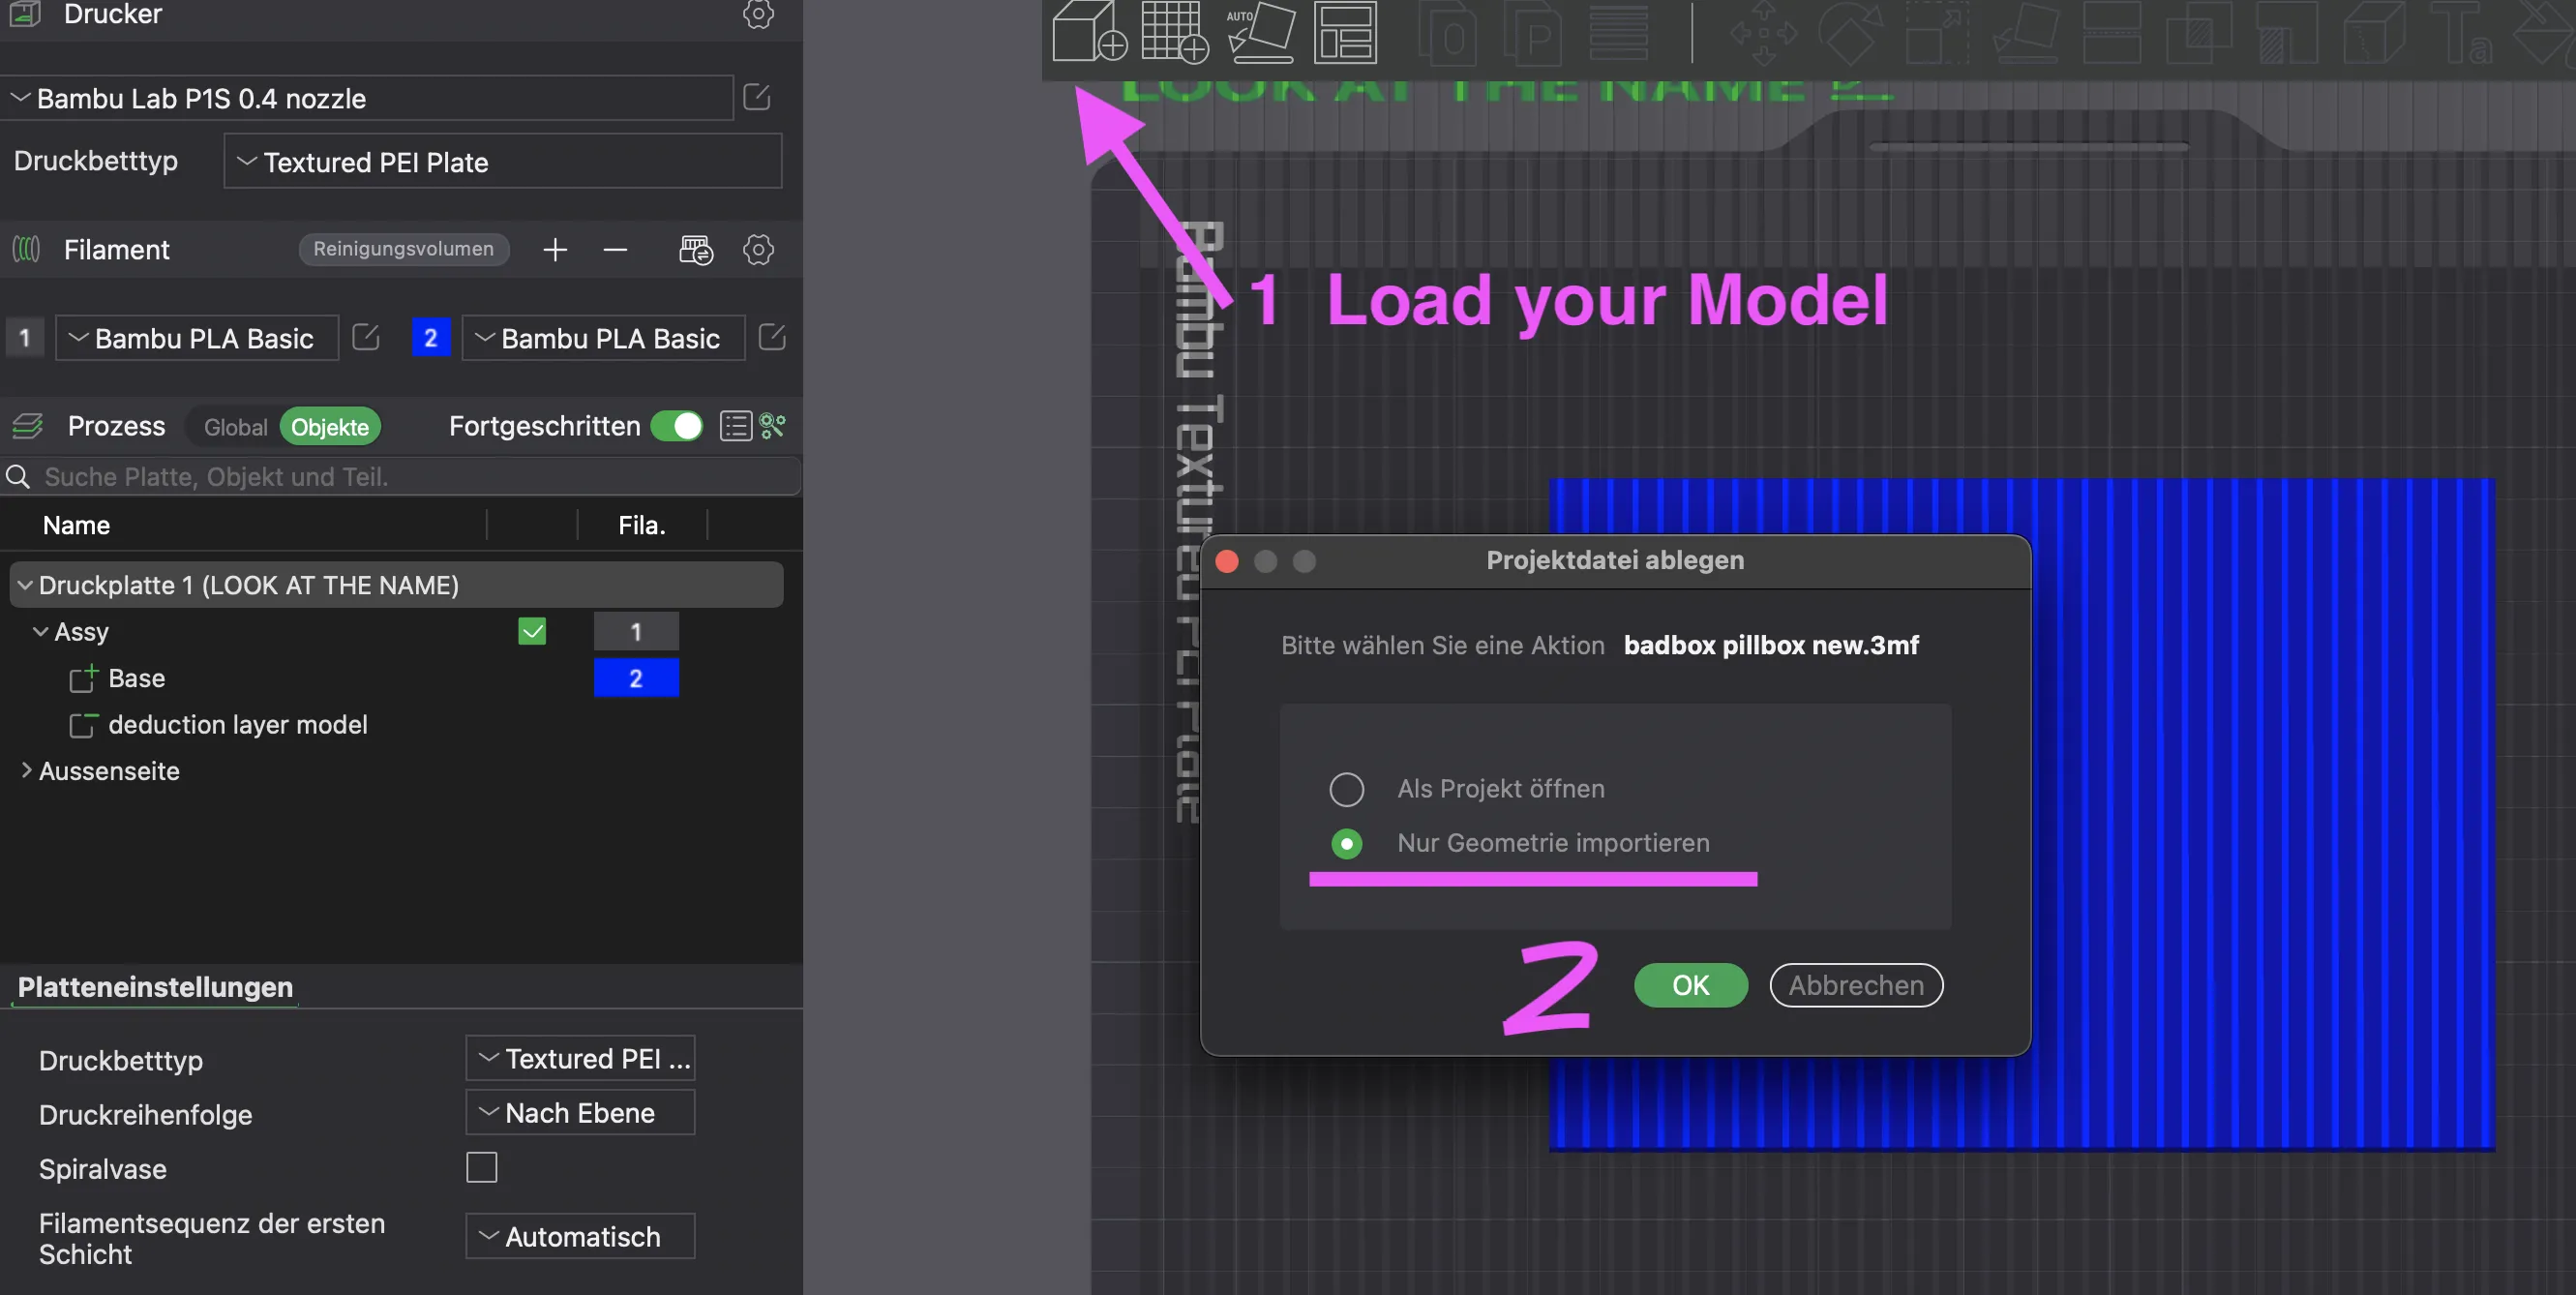Enable the Spiralvase checkbox

pyautogui.click(x=481, y=1167)
